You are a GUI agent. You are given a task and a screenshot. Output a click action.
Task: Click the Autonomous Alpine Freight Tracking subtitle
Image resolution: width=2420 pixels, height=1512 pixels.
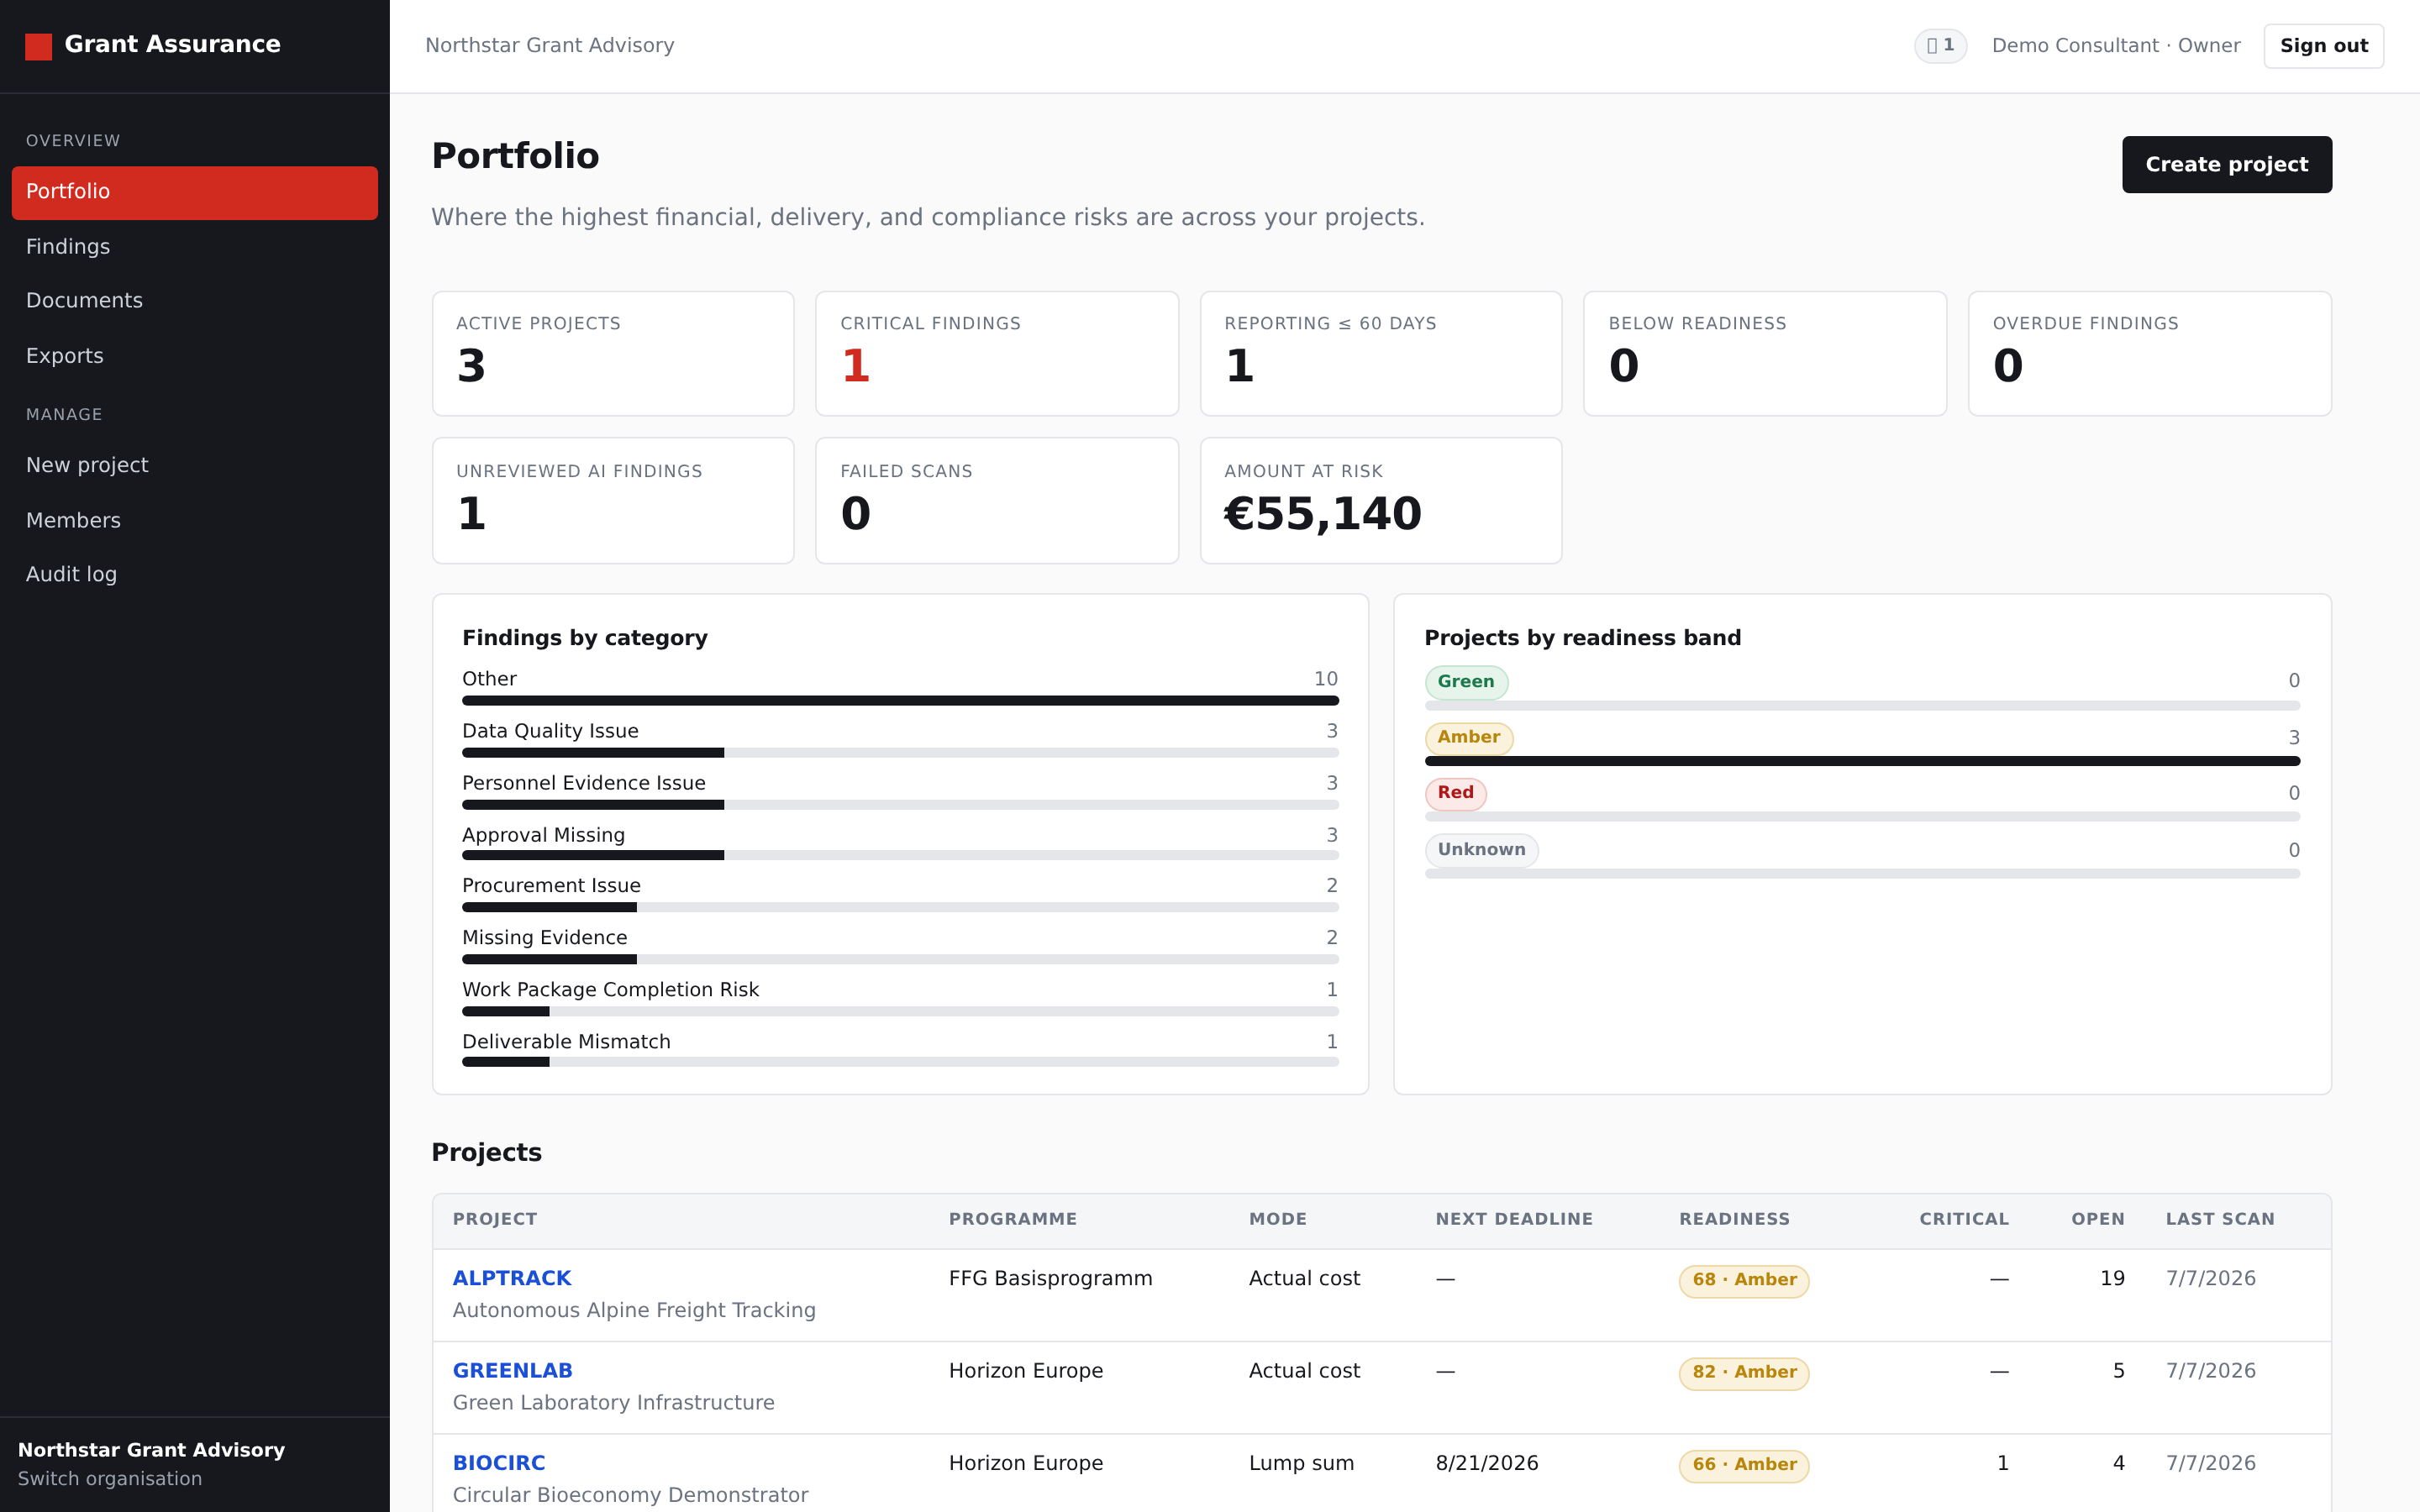tap(634, 1311)
